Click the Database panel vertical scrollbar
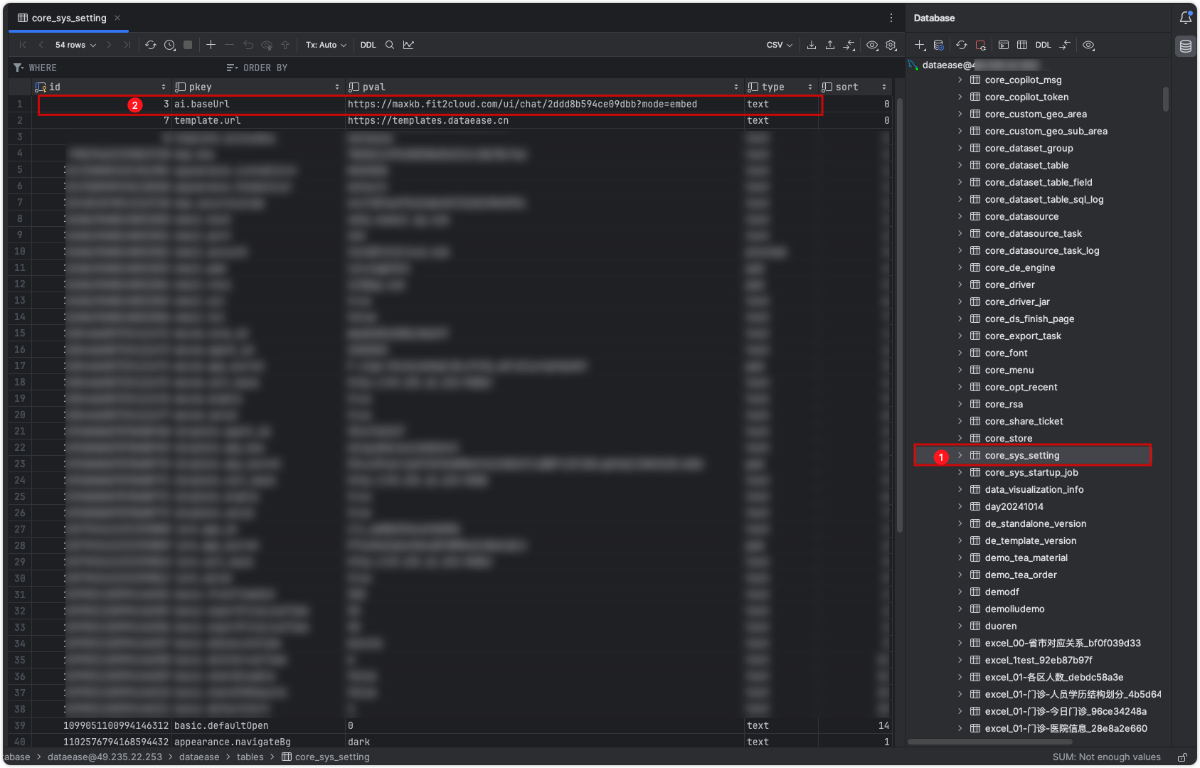The image size is (1200, 768). (x=1165, y=98)
